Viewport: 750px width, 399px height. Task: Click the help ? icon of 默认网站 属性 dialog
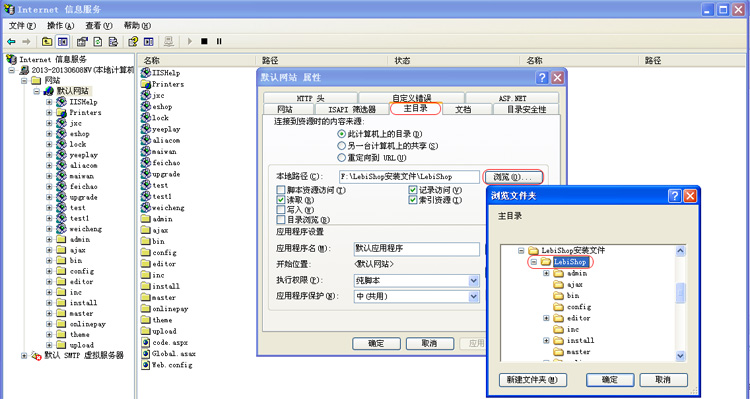[542, 78]
